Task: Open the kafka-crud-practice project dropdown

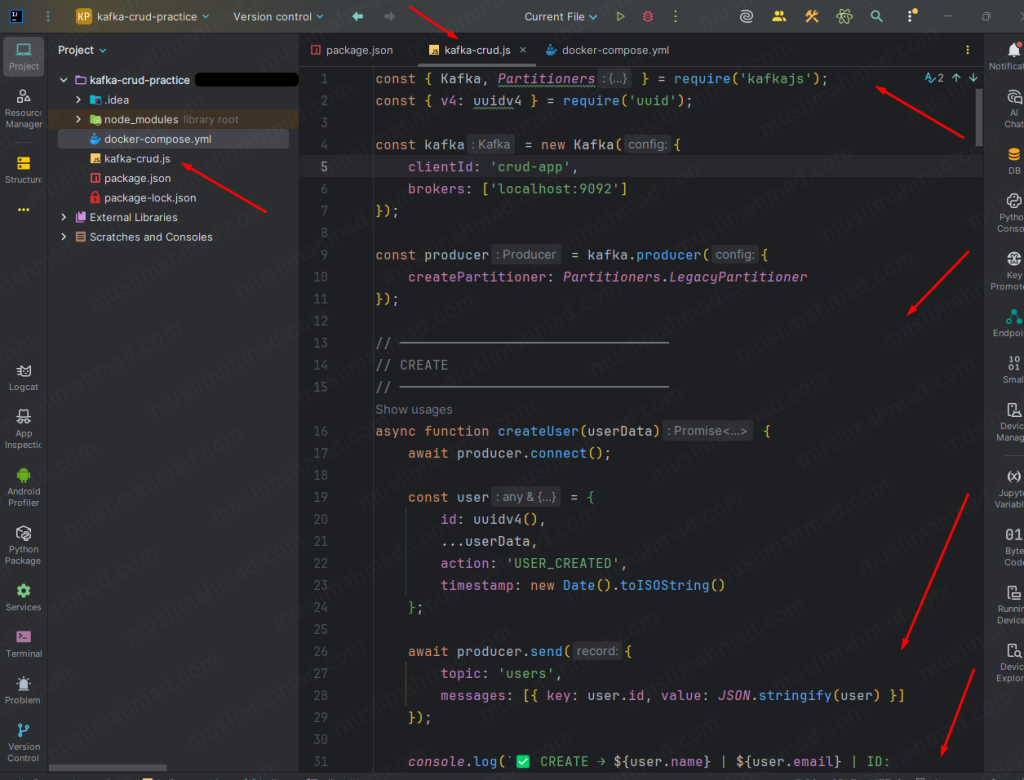Action: click(x=142, y=16)
